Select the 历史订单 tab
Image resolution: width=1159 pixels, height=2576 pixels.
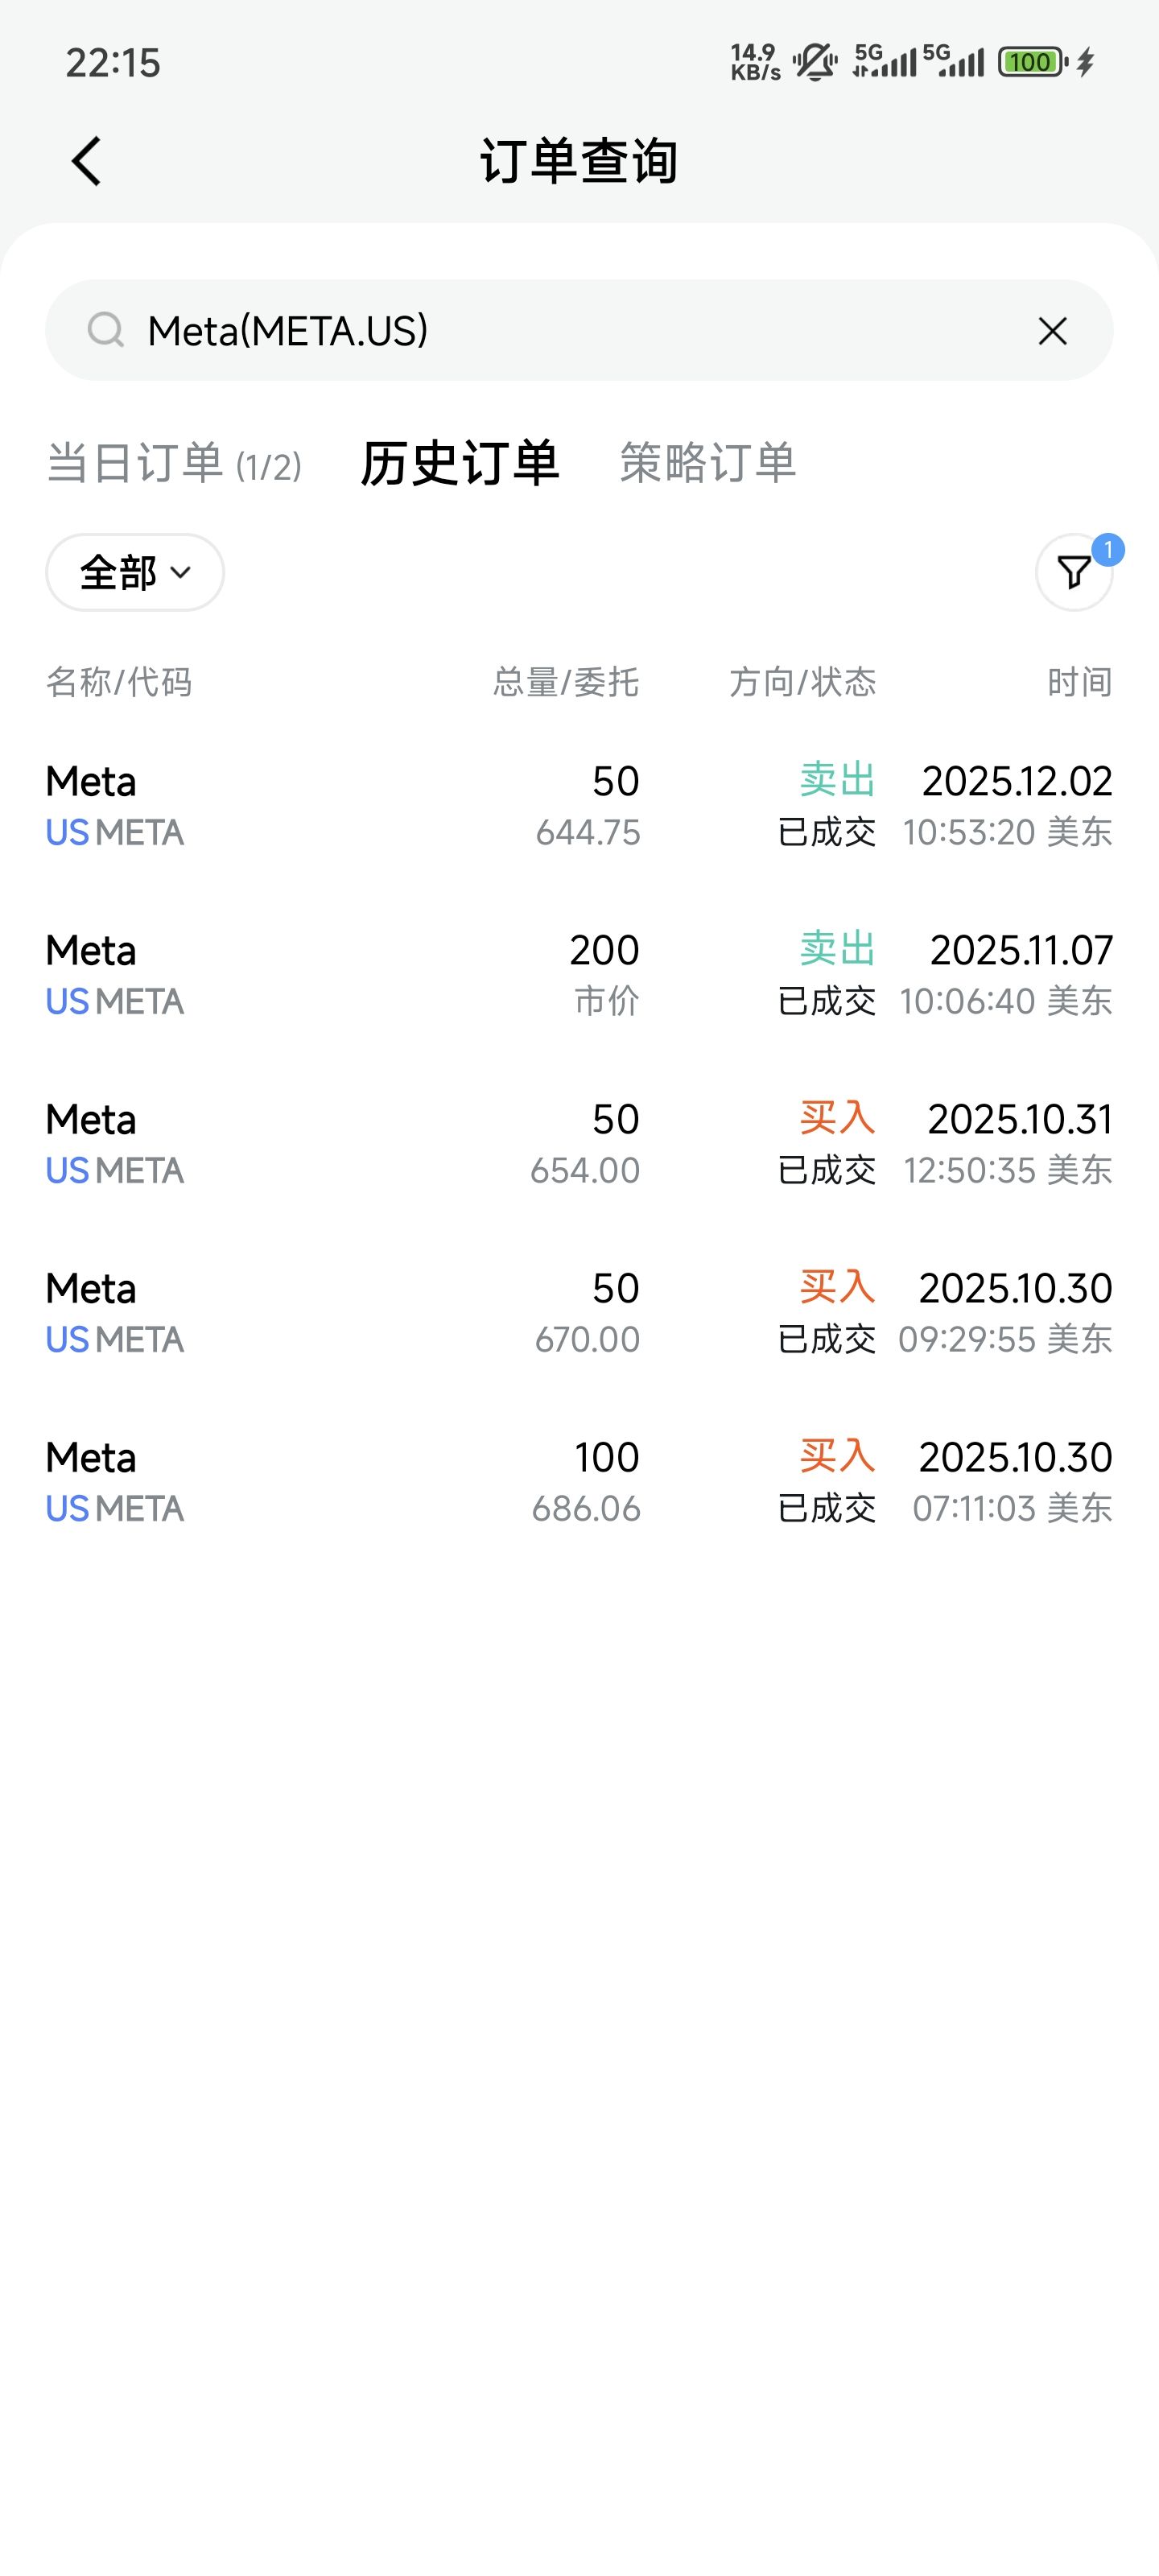[459, 464]
